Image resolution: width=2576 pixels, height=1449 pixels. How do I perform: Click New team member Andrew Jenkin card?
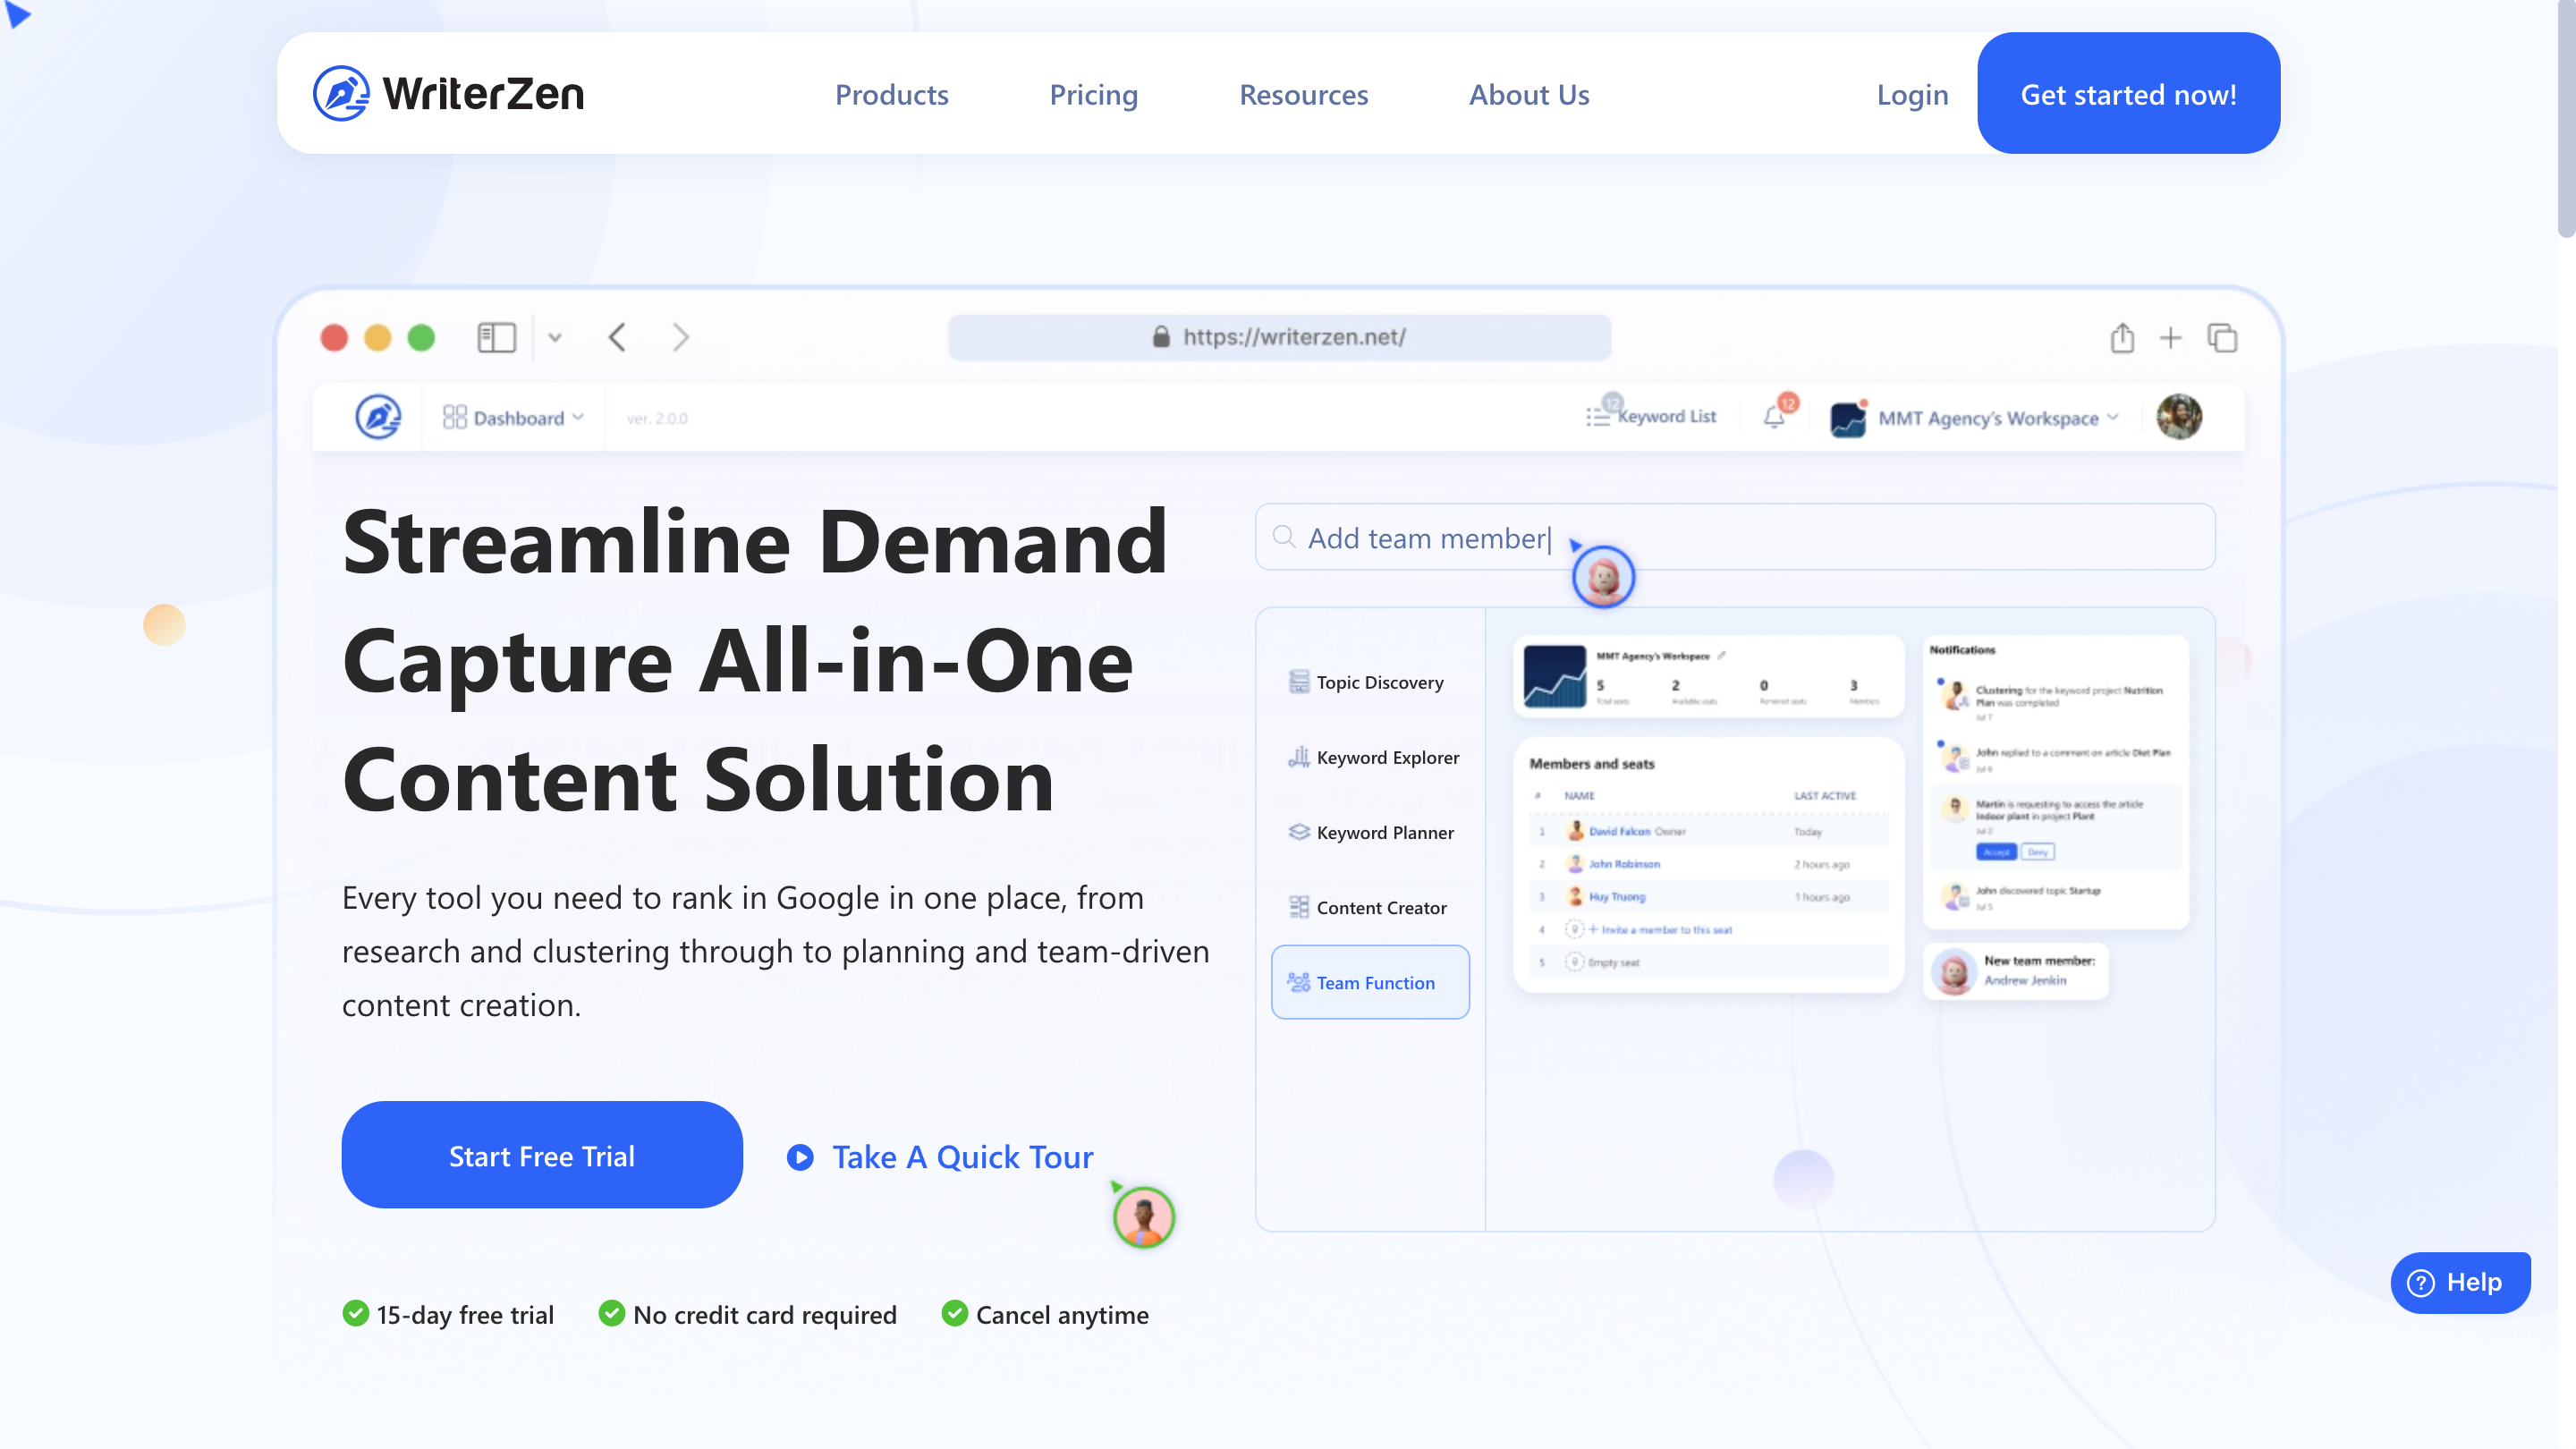2015,971
